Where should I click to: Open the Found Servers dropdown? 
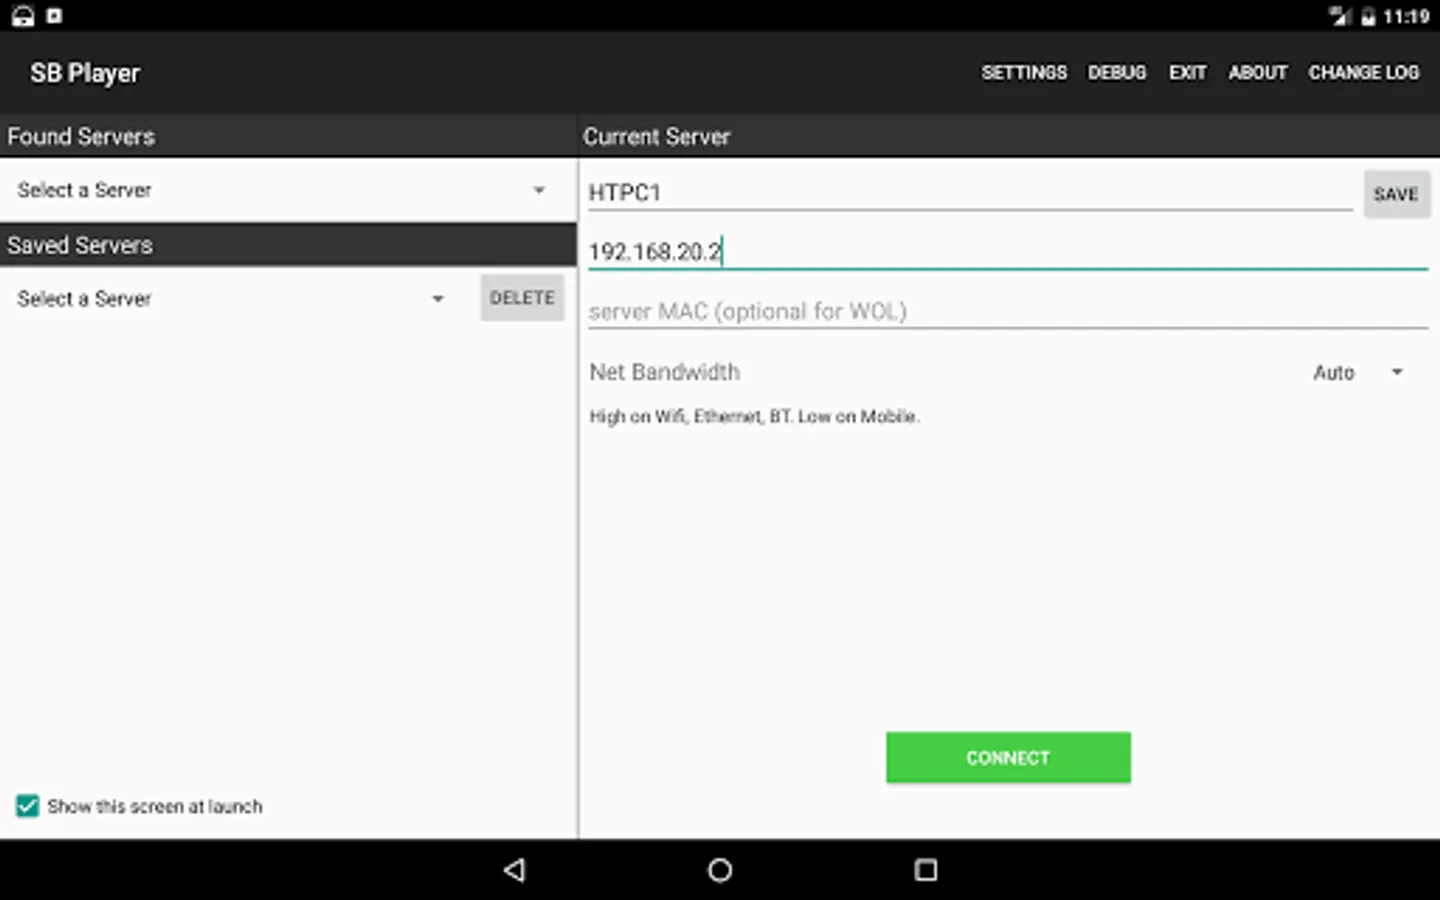288,190
